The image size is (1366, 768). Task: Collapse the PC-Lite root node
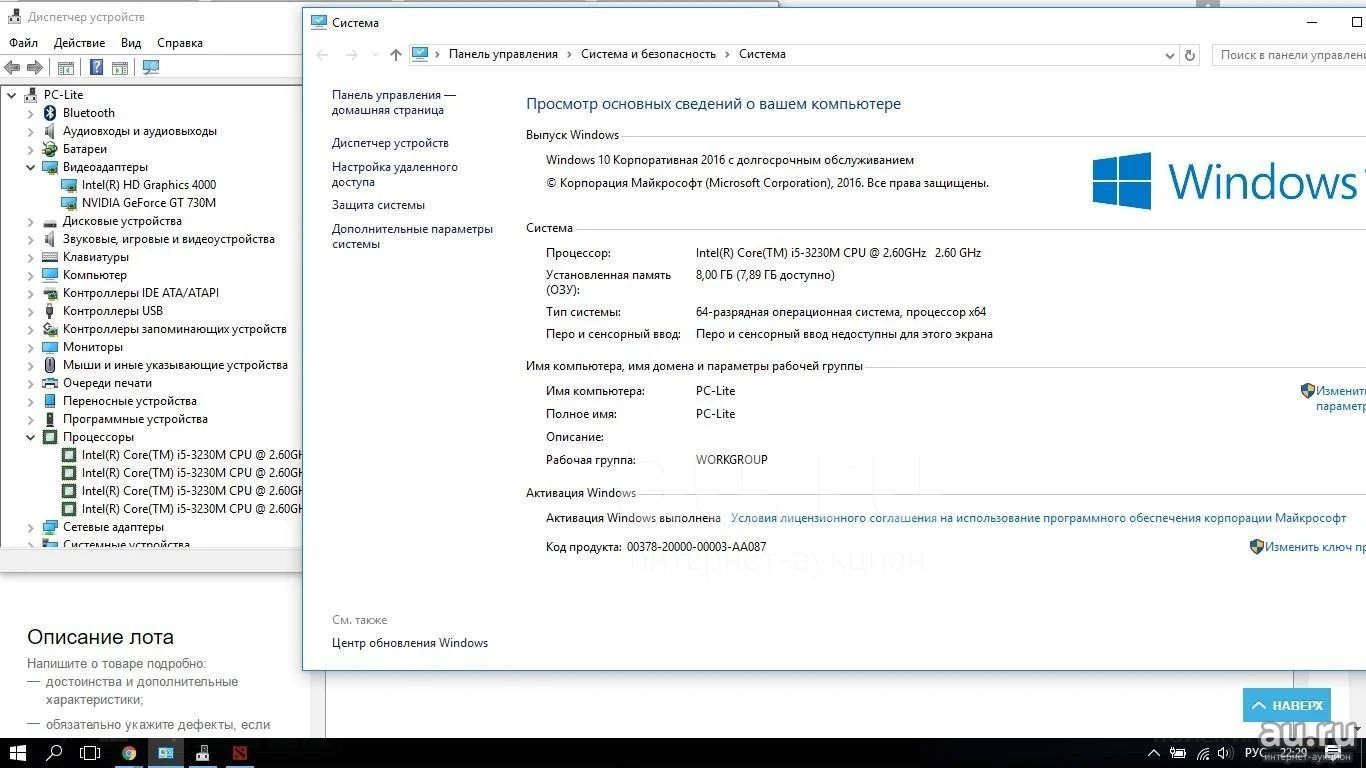point(12,95)
